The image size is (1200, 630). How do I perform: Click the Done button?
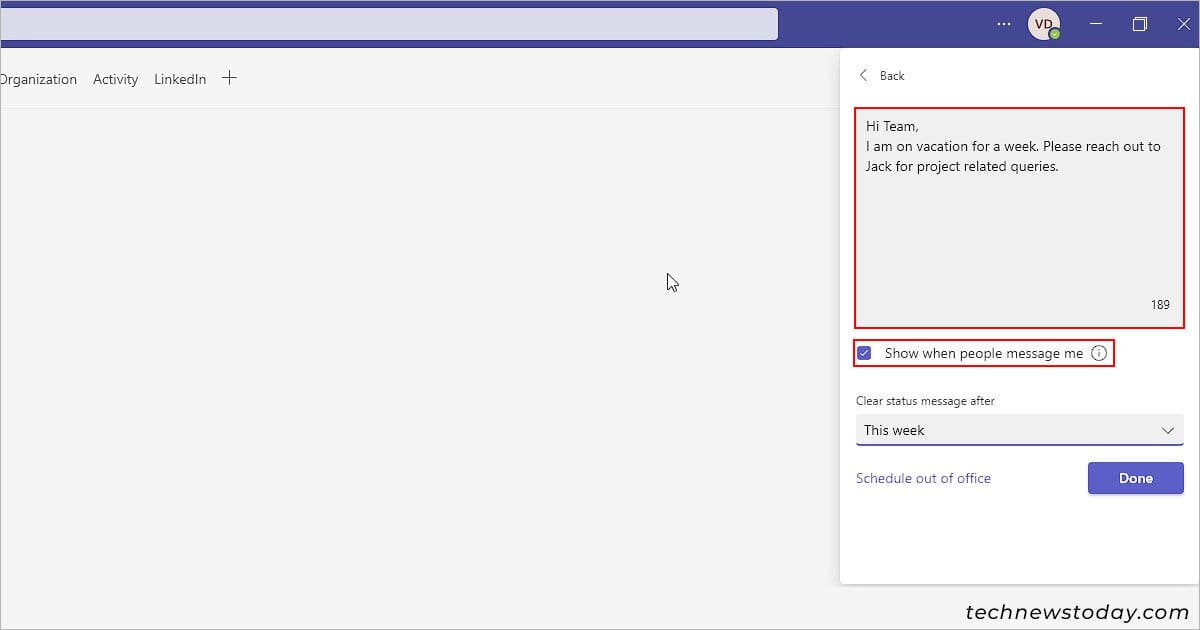(1136, 478)
